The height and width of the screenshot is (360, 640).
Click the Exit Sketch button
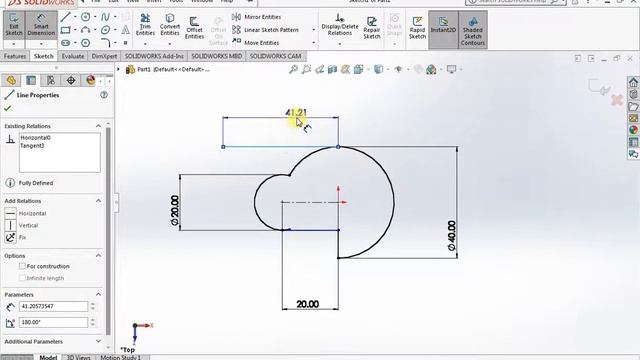click(x=14, y=25)
